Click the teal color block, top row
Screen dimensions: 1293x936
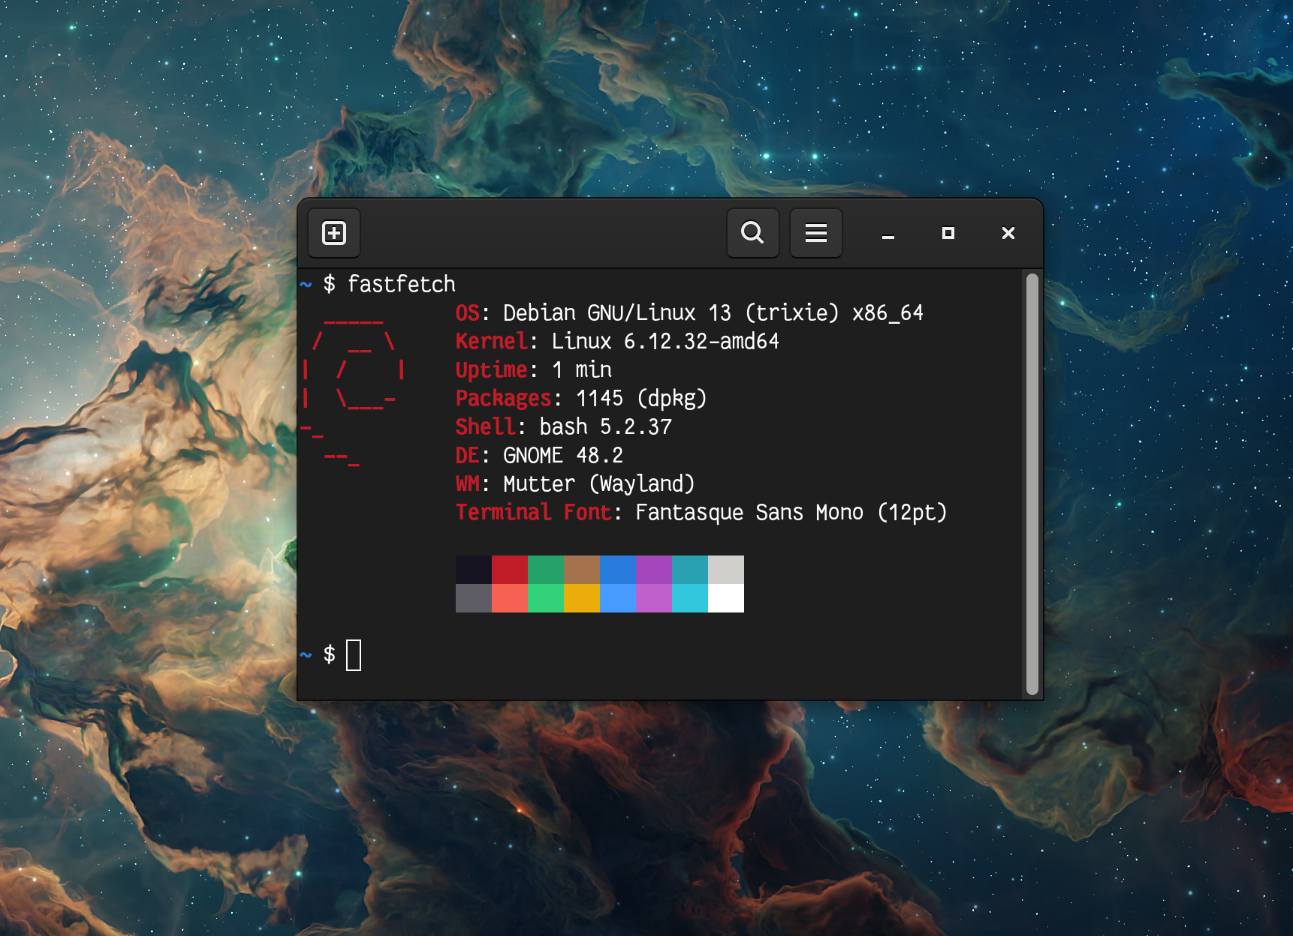click(690, 570)
